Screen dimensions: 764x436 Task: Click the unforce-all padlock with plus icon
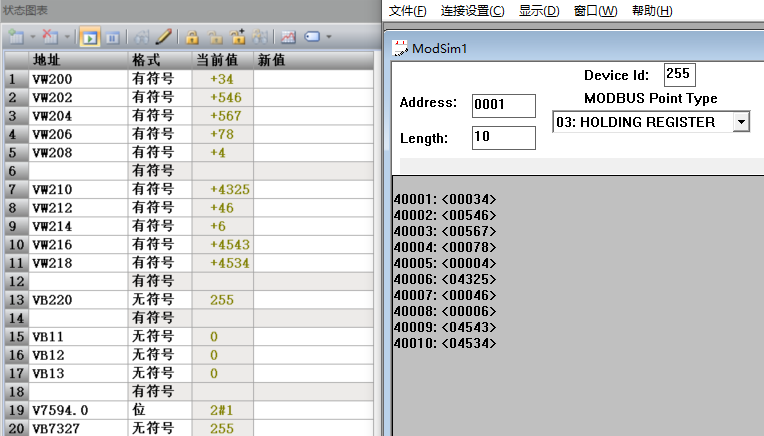pos(237,37)
